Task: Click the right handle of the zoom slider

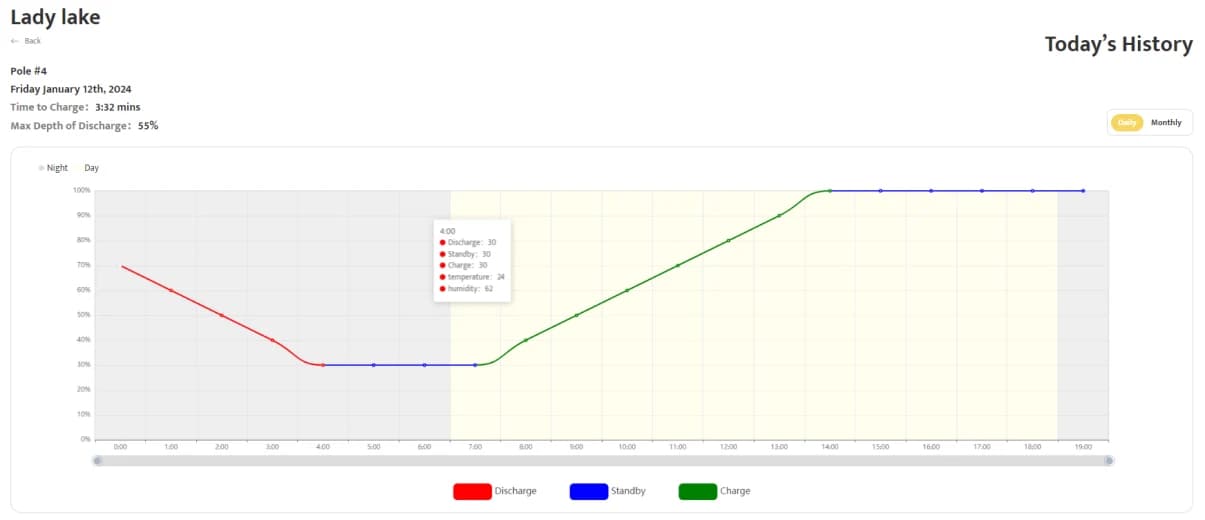Action: click(1109, 461)
